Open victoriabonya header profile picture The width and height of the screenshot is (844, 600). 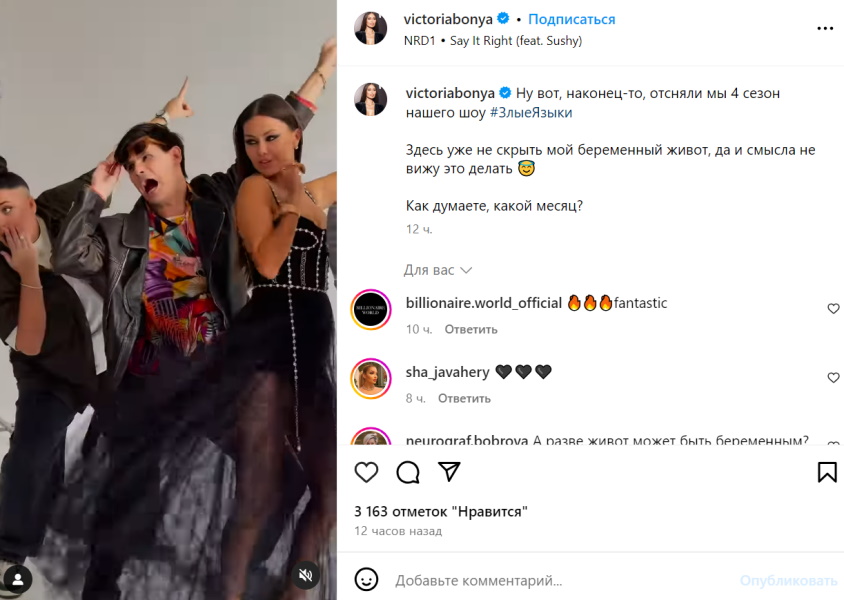tap(371, 29)
